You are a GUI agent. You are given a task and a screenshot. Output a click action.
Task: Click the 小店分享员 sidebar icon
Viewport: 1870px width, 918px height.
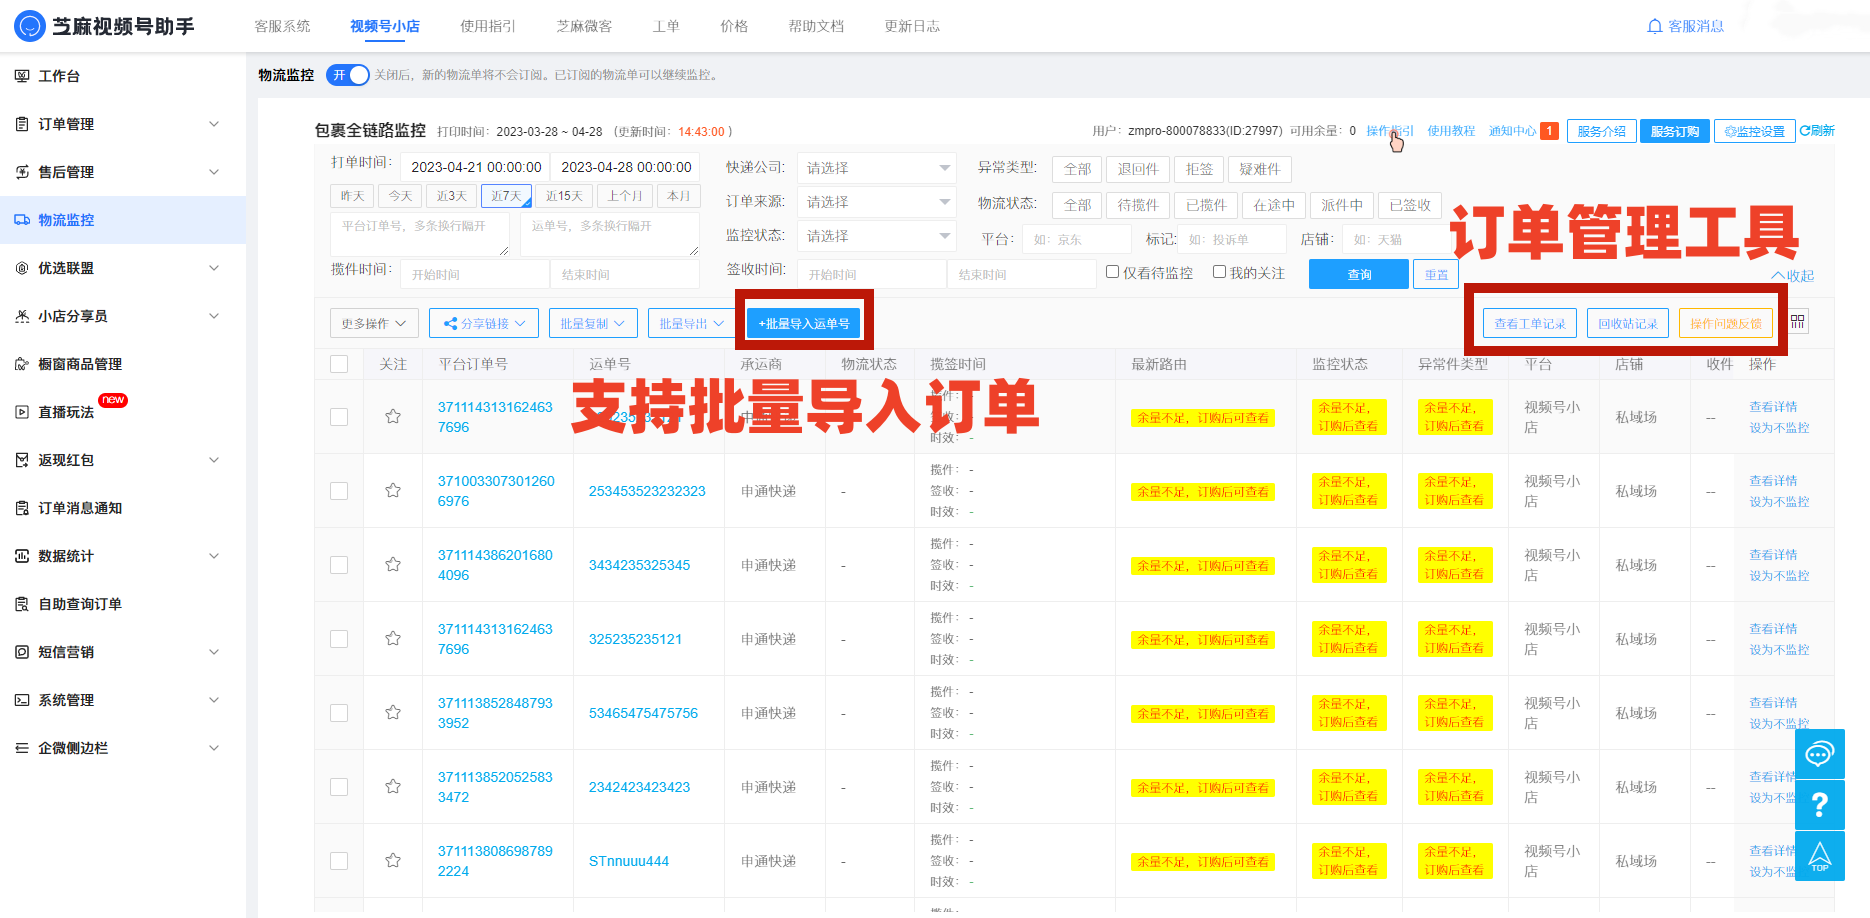point(22,316)
